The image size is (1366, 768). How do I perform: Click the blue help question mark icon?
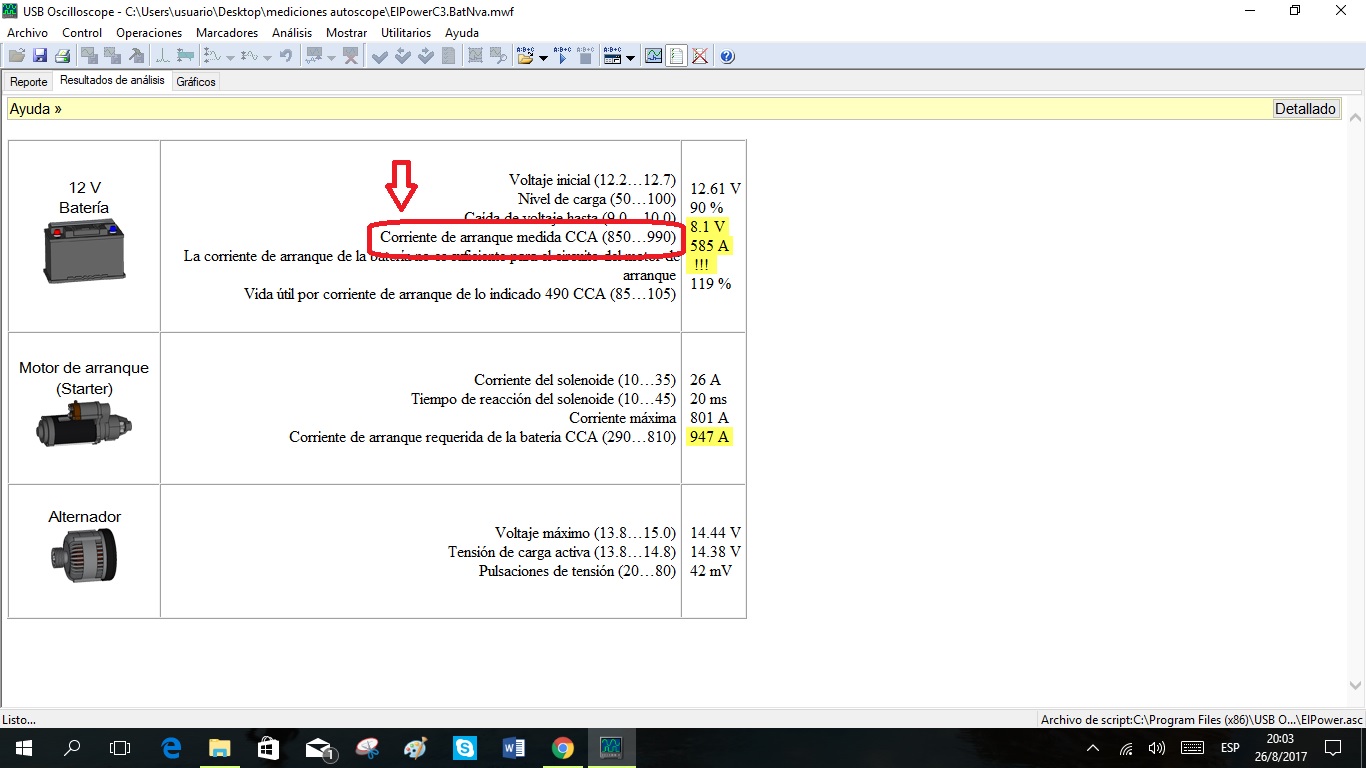coord(727,57)
